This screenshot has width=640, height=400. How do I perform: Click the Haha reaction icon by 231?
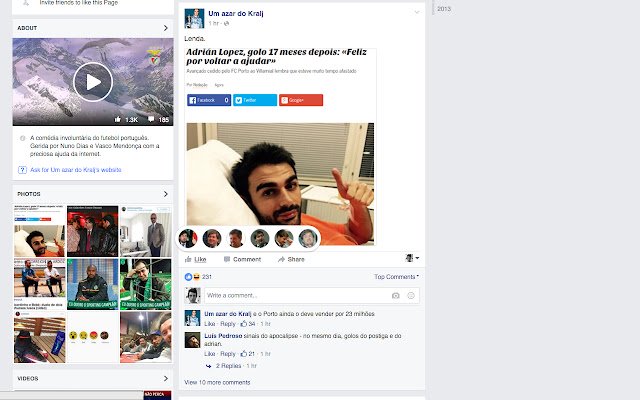(x=196, y=277)
